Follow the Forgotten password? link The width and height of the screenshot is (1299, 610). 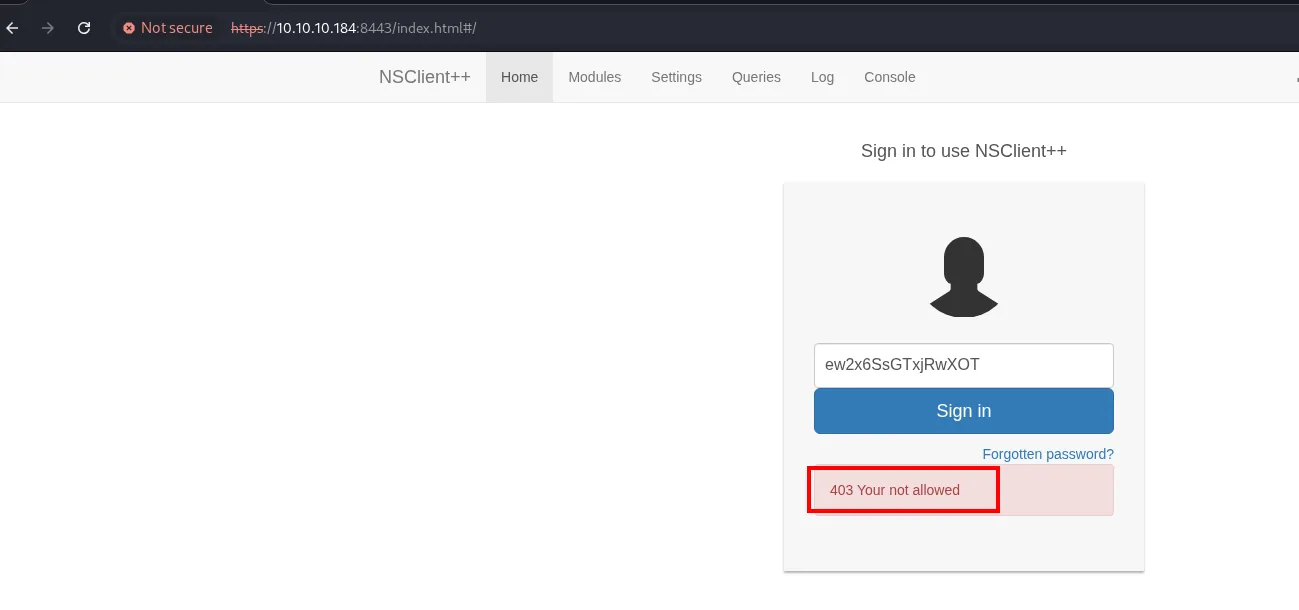[x=1048, y=454]
